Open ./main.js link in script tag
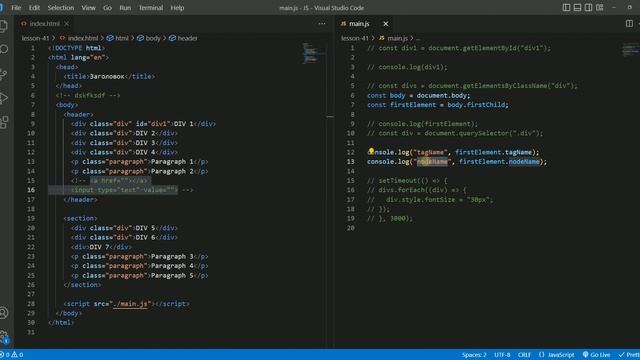 pyautogui.click(x=130, y=304)
